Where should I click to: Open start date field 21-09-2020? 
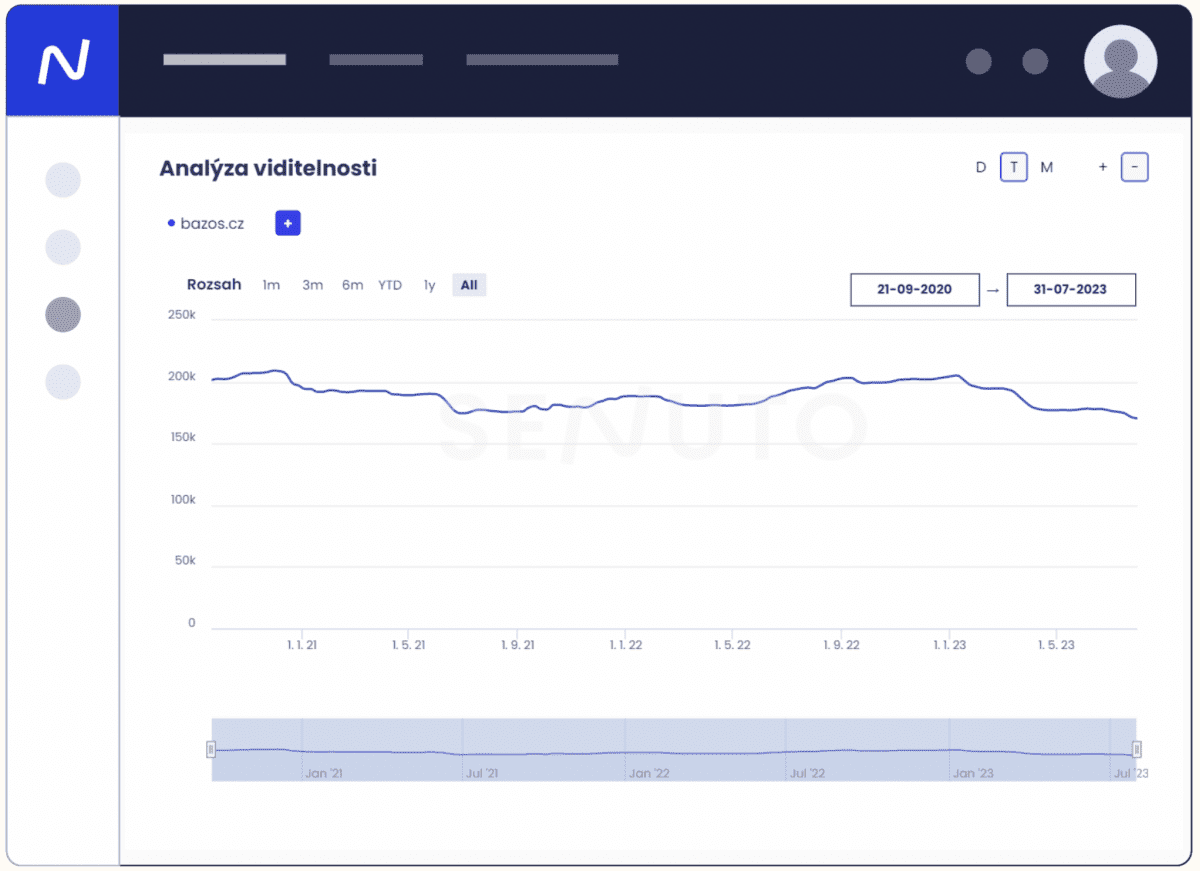coord(914,290)
